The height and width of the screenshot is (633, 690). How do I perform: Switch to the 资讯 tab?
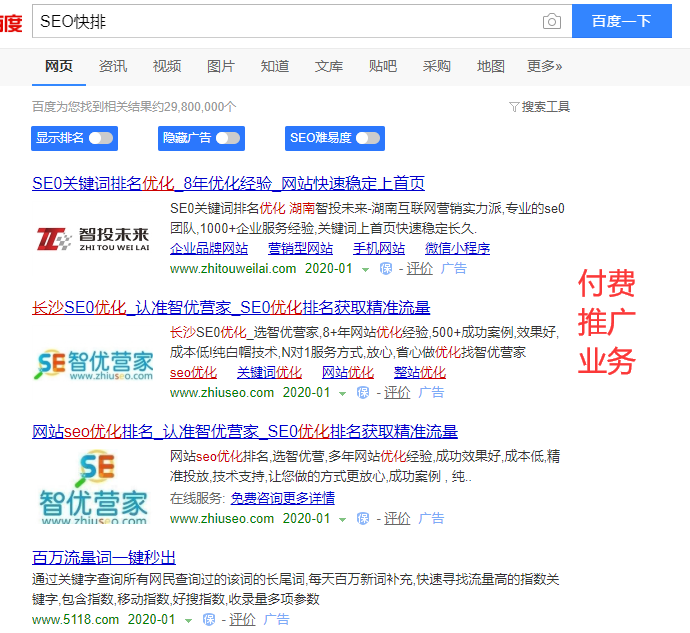113,66
